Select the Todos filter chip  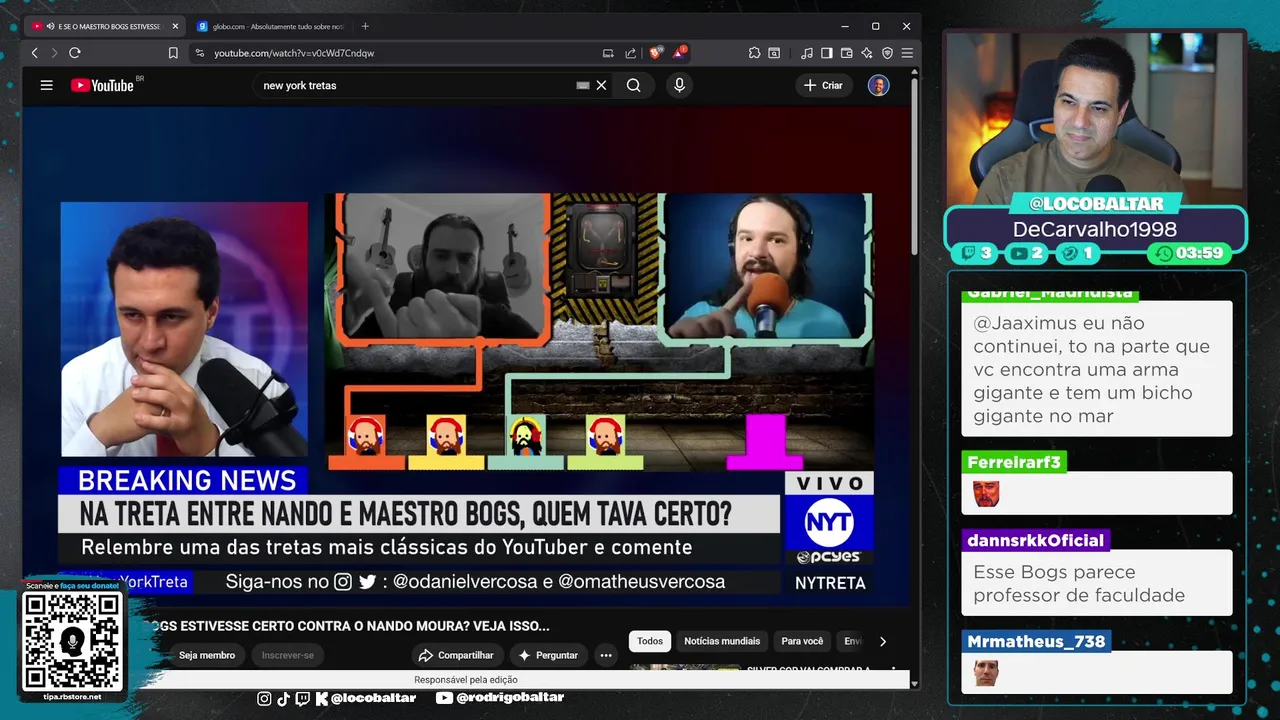pos(650,641)
